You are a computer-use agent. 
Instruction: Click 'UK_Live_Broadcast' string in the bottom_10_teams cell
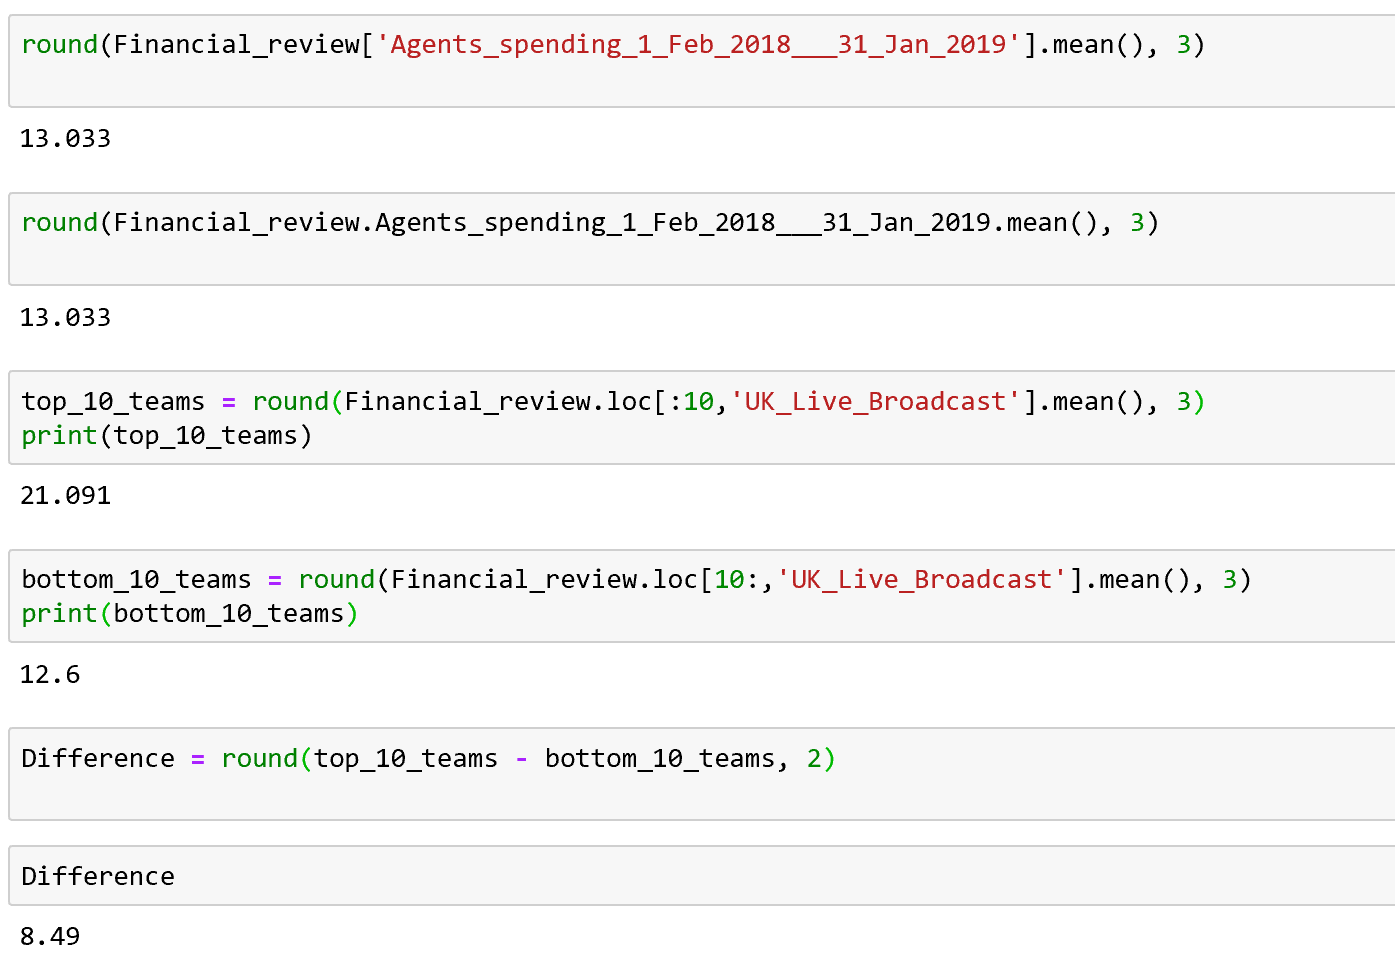coord(921,580)
